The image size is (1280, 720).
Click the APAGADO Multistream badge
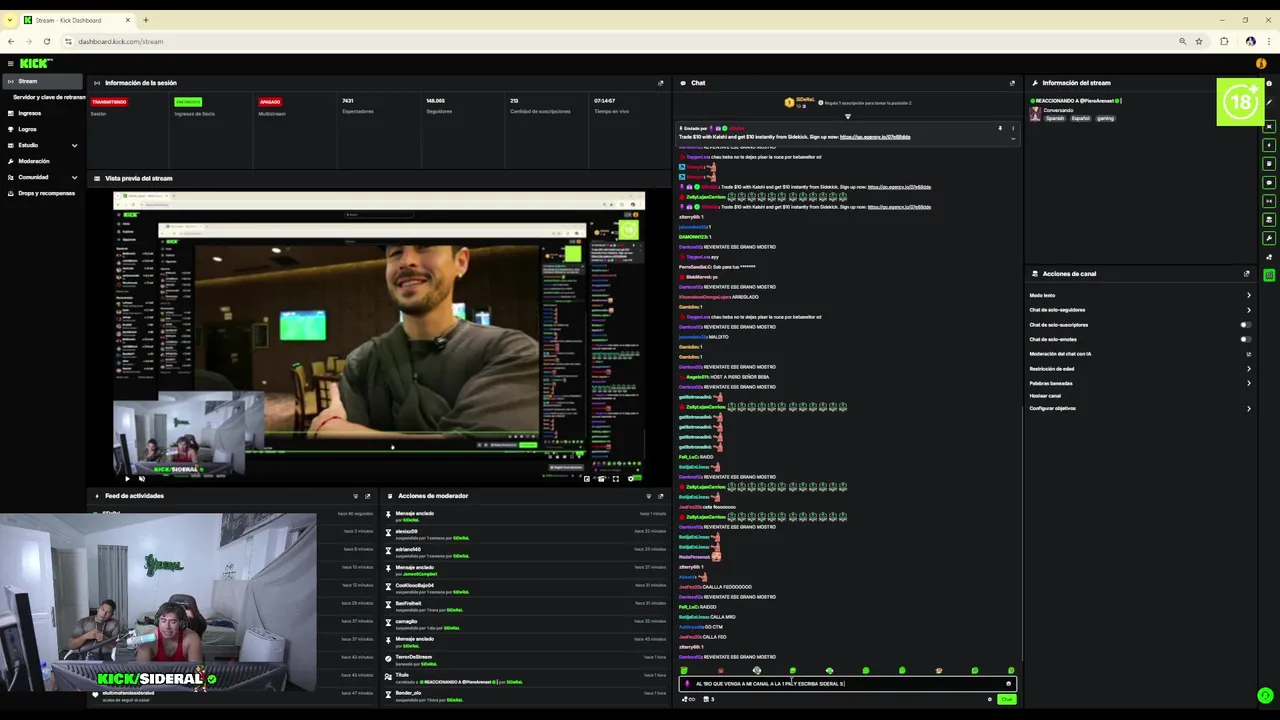(270, 102)
